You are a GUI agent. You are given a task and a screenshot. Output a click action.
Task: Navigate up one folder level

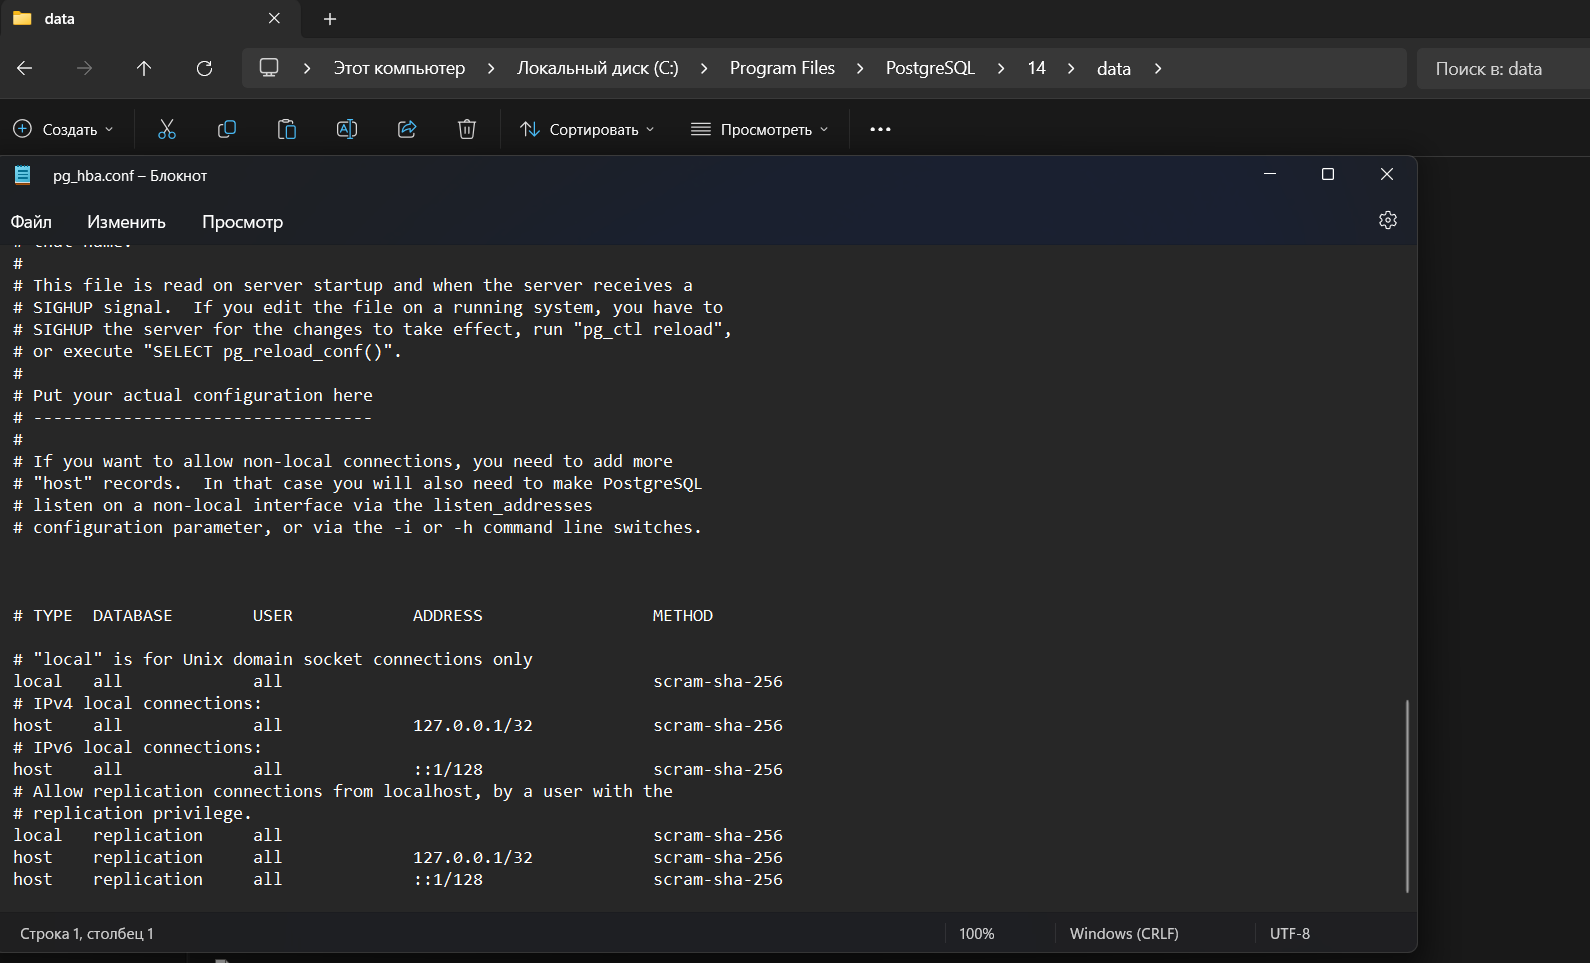click(144, 68)
